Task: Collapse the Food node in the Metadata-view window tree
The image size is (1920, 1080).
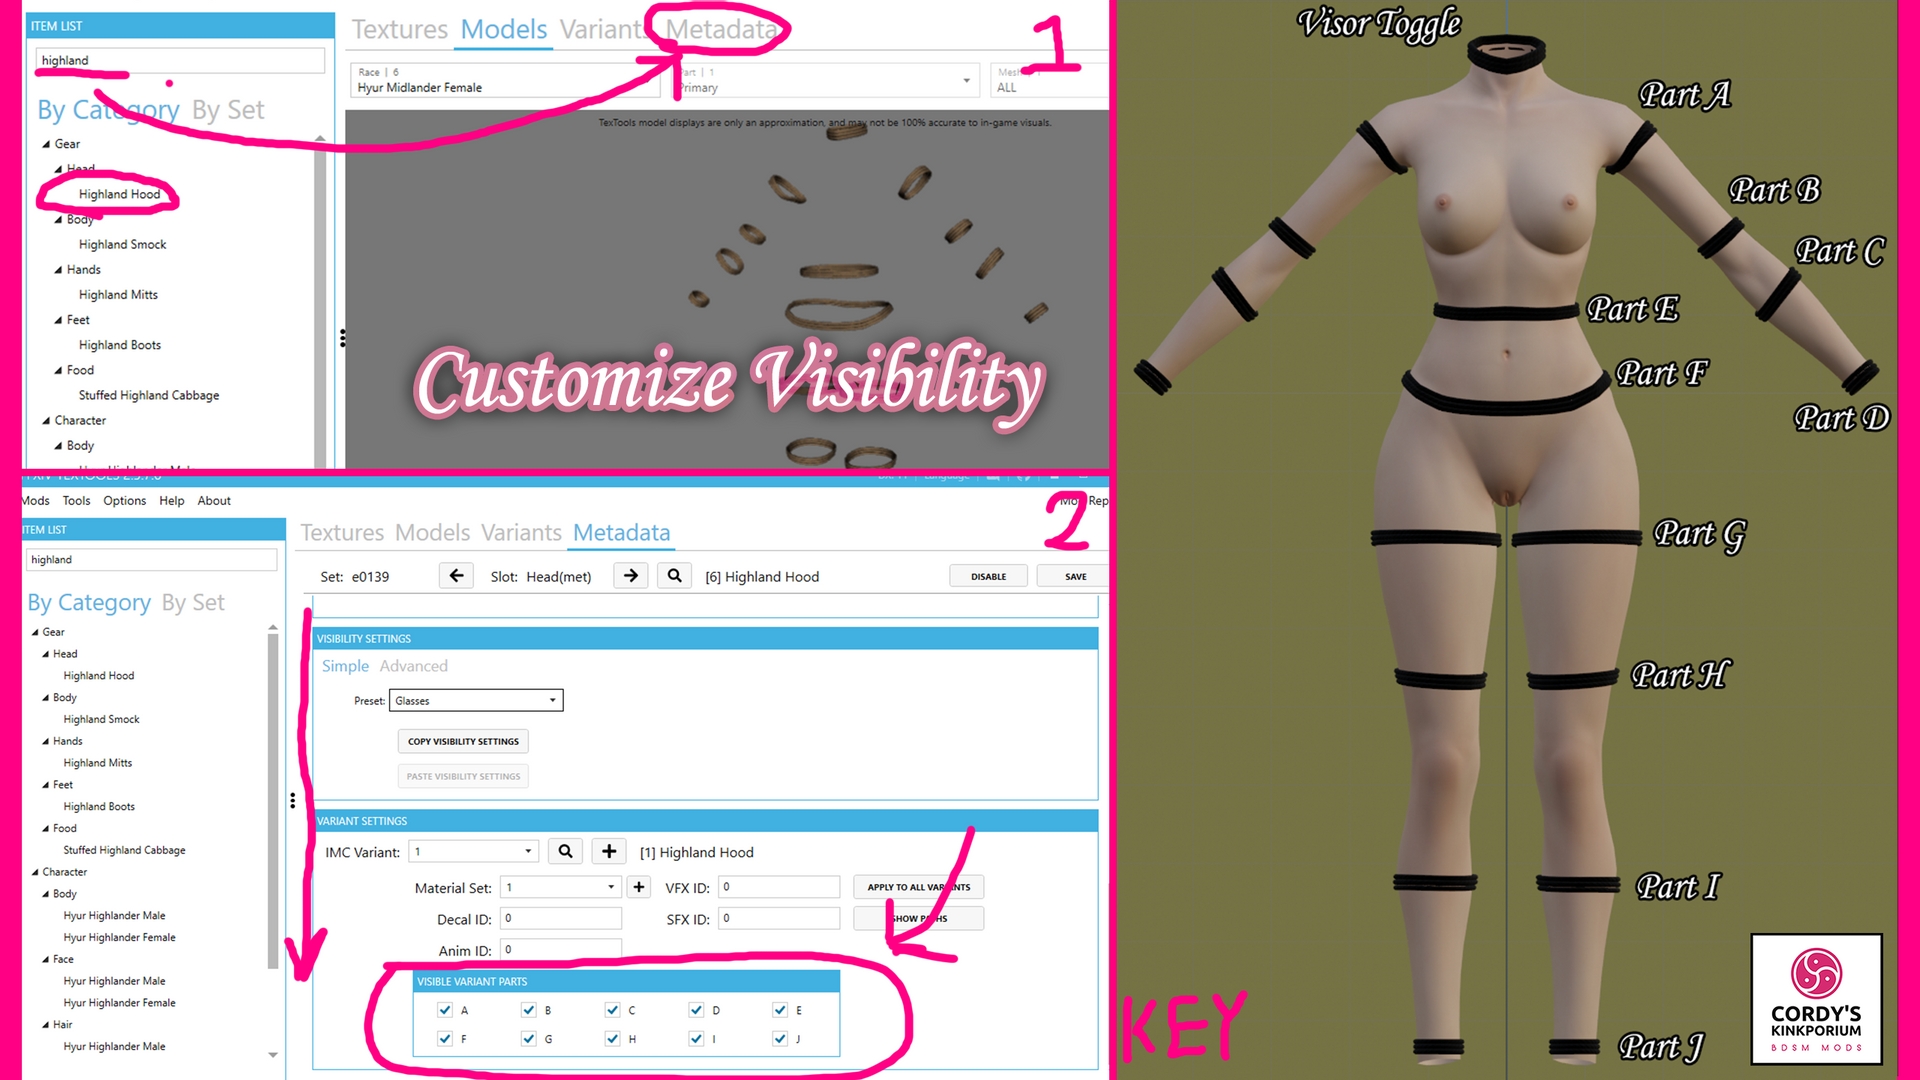Action: [x=46, y=828]
